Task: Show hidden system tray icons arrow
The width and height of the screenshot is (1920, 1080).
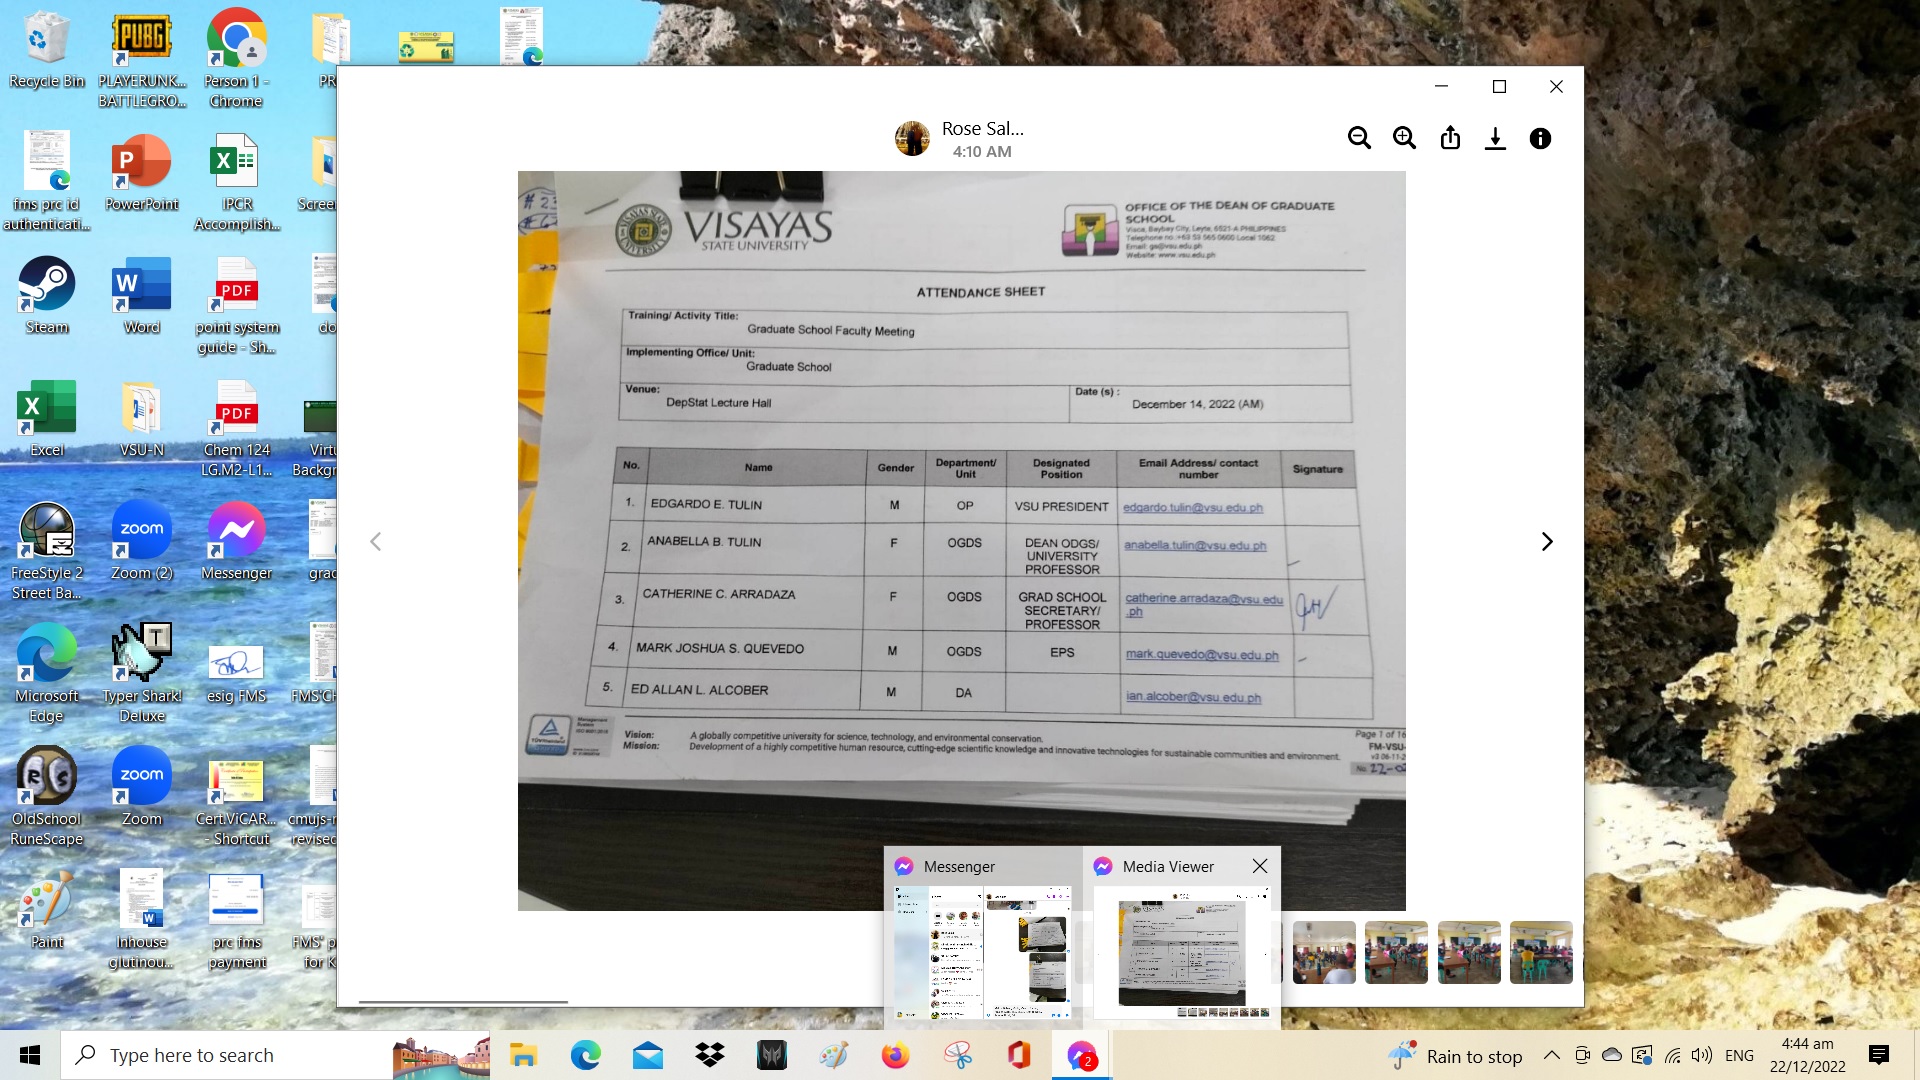Action: point(1551,1055)
